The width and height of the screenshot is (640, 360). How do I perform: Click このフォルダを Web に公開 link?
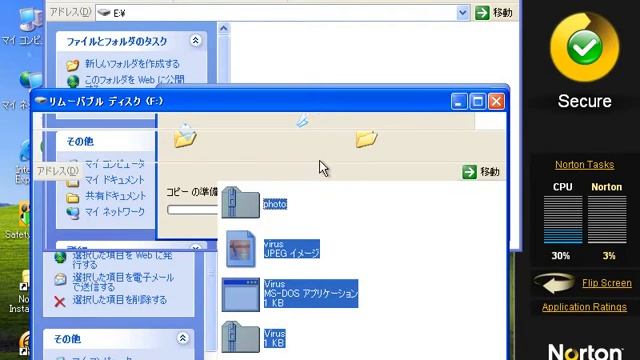click(x=135, y=80)
